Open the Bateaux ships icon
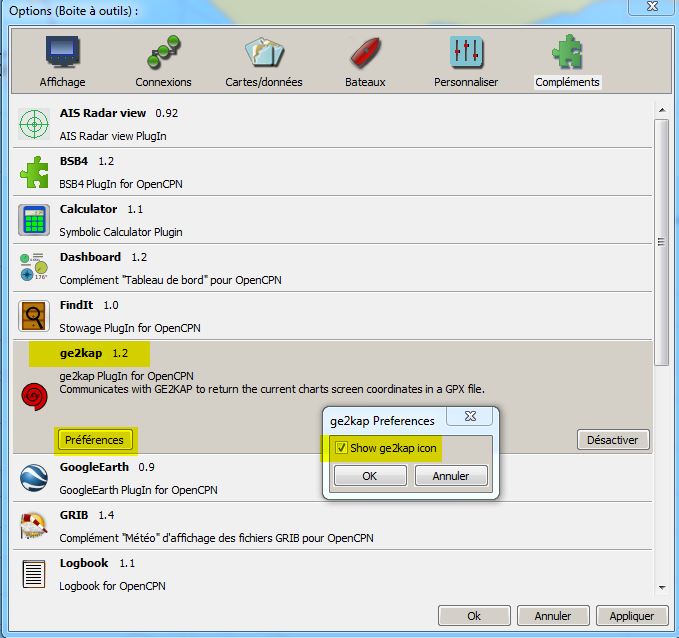 [x=365, y=52]
